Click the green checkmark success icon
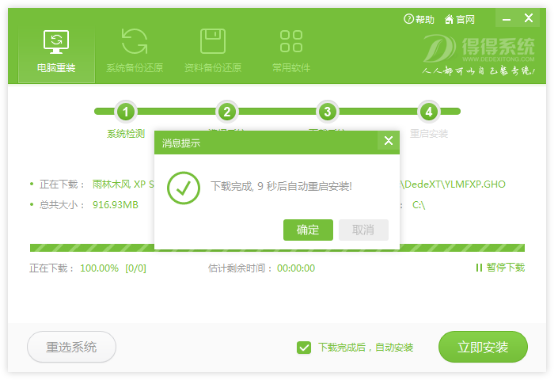Viewport: 554px width, 380px height. (x=183, y=188)
